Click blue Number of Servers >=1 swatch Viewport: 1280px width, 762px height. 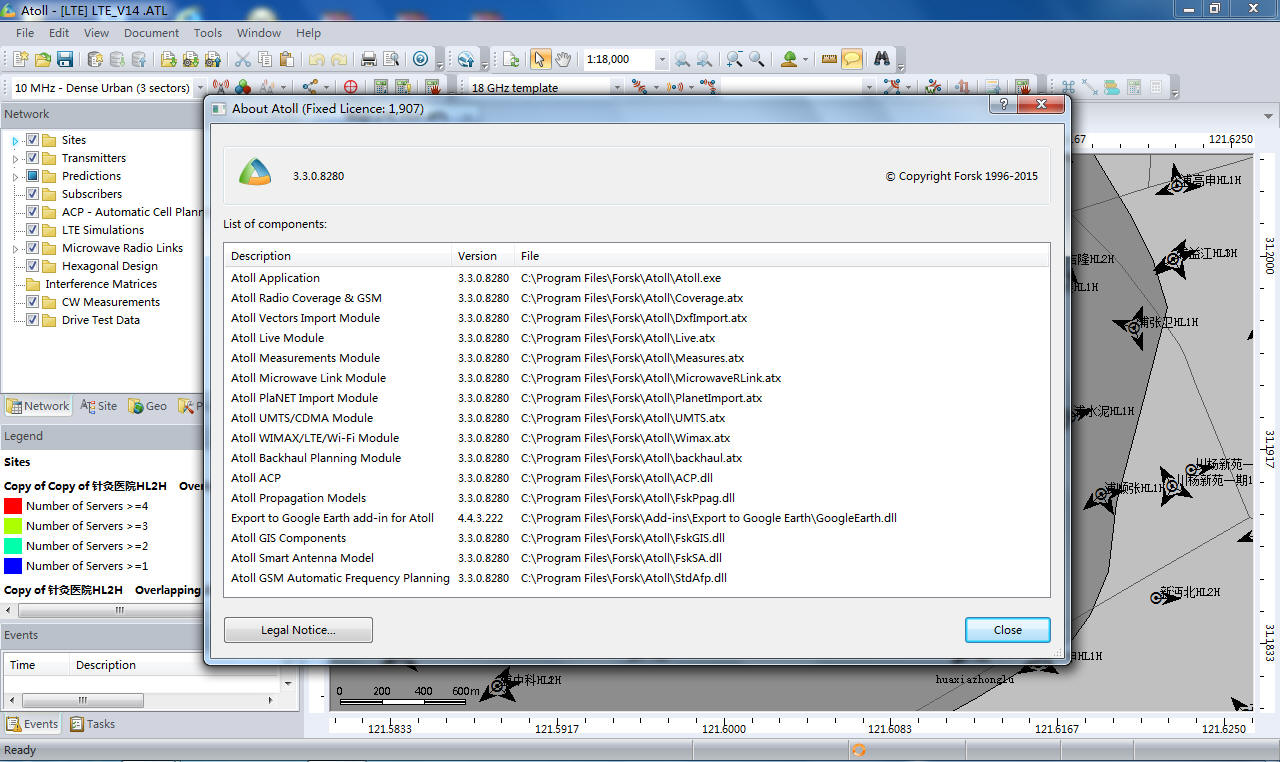pyautogui.click(x=13, y=566)
